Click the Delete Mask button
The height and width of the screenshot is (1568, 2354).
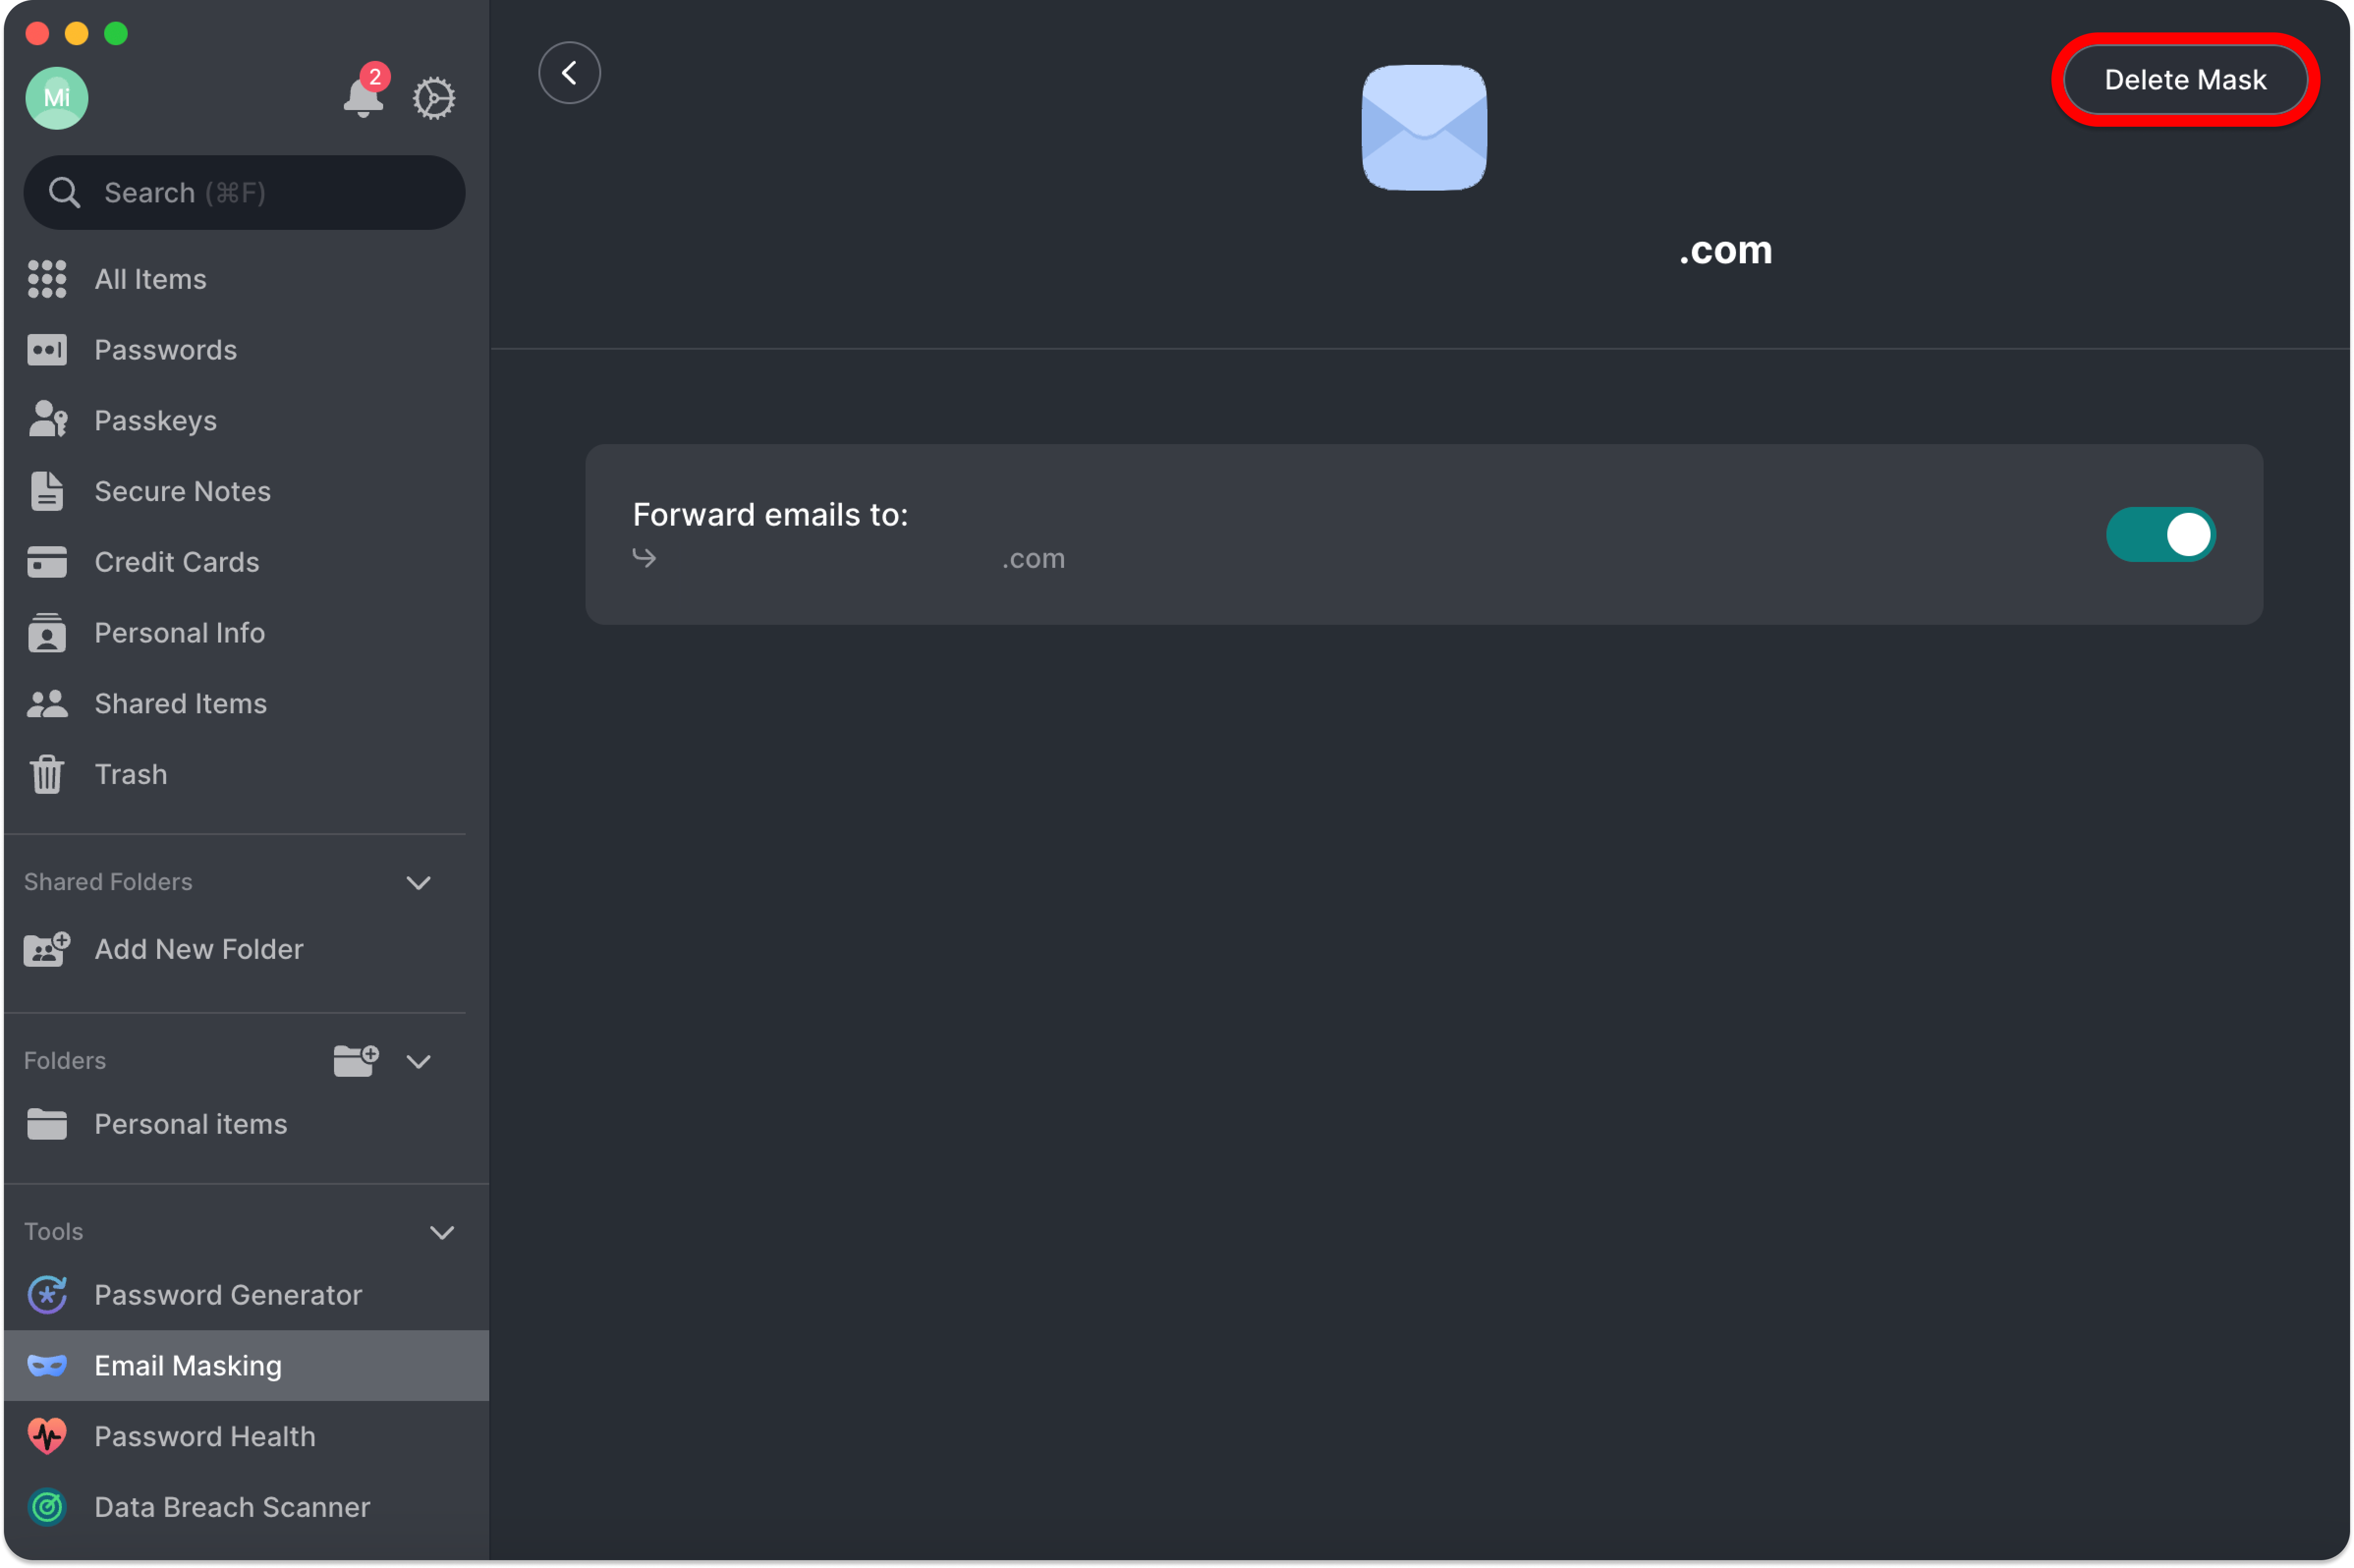pyautogui.click(x=2185, y=79)
